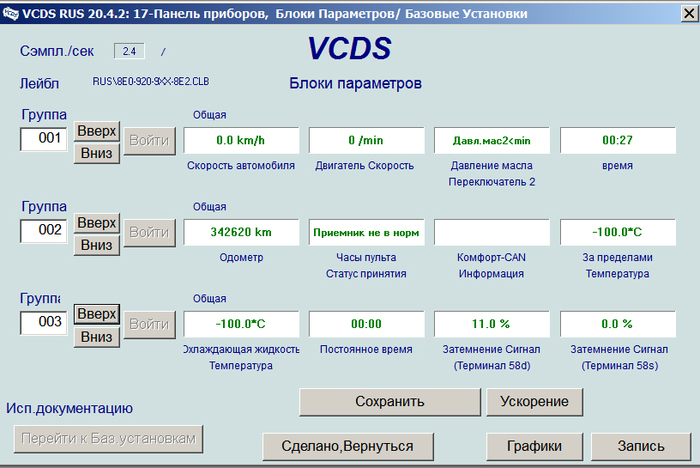Click Вверх button for group 003

click(97, 314)
